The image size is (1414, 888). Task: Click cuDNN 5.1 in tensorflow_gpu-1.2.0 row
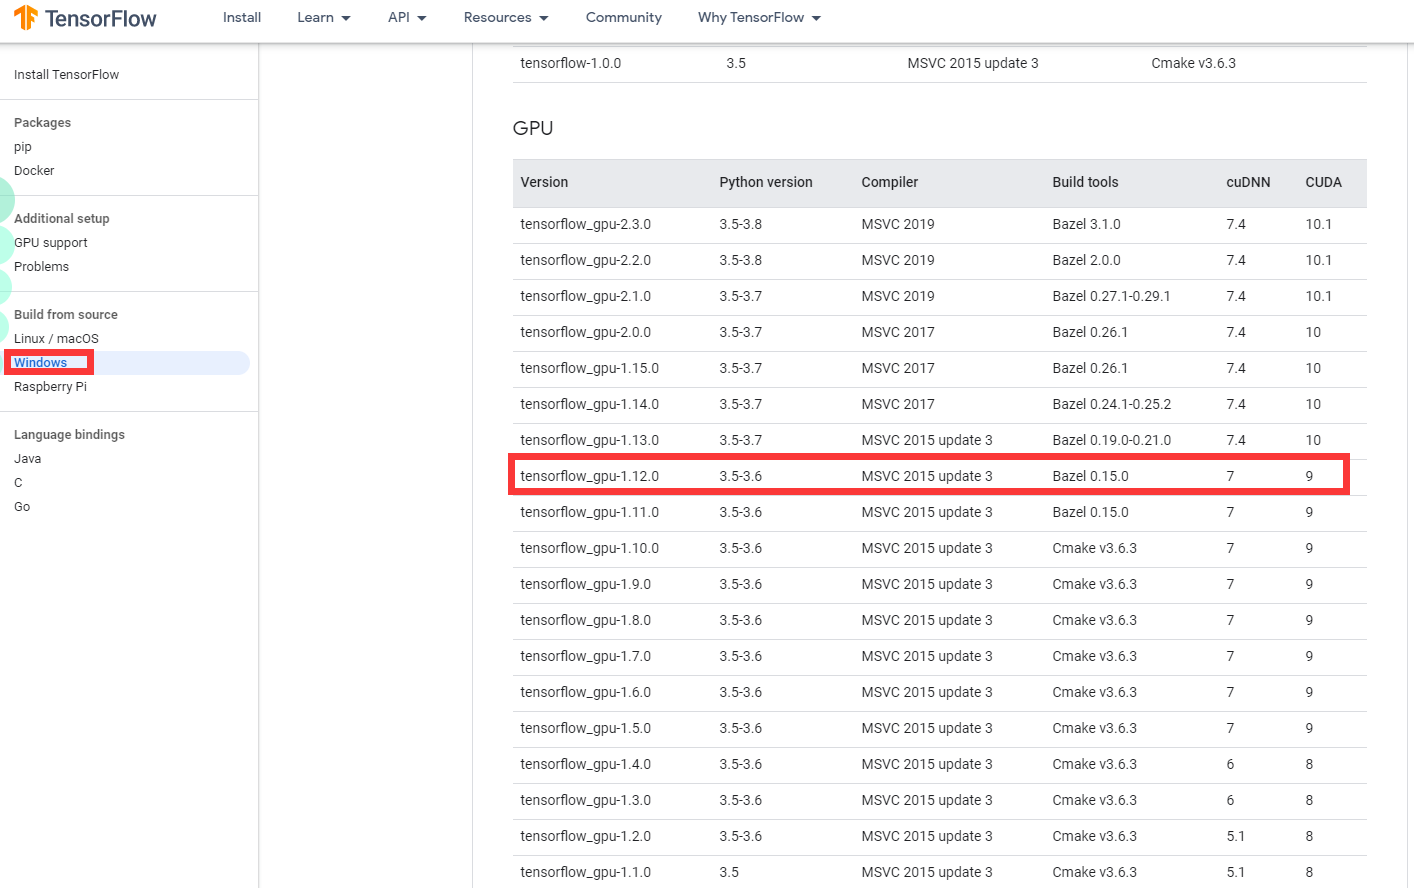pos(1236,836)
